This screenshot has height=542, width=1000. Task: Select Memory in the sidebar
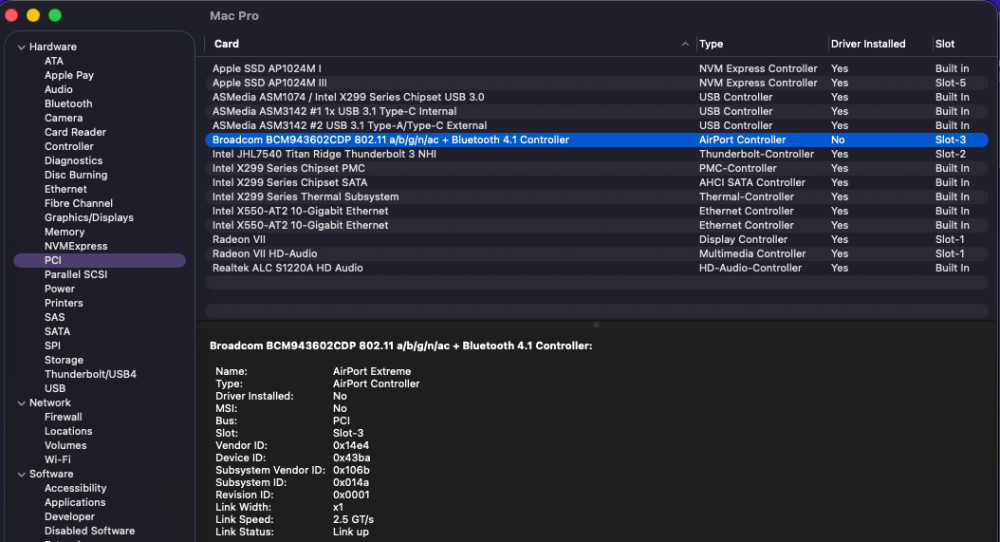point(64,232)
